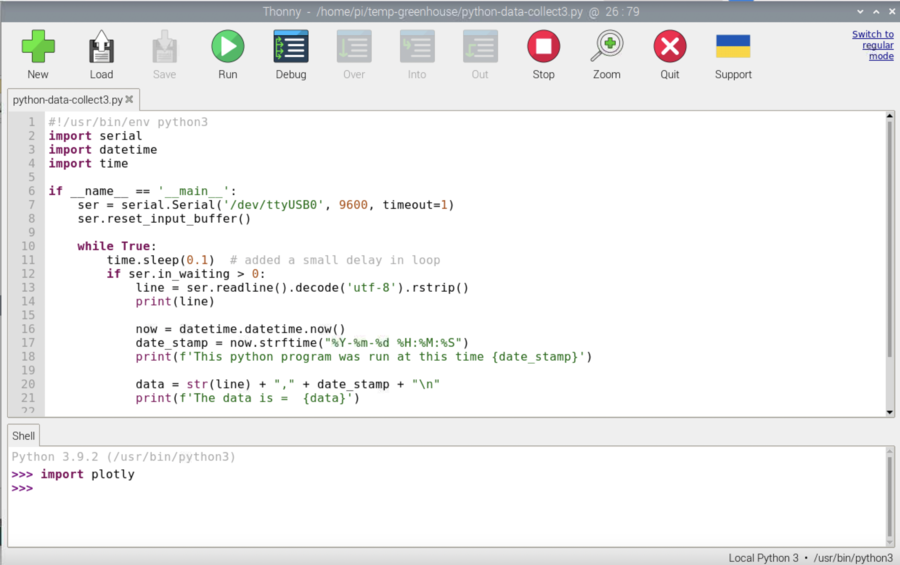Run the current Python script
The image size is (900, 565).
pyautogui.click(x=227, y=47)
